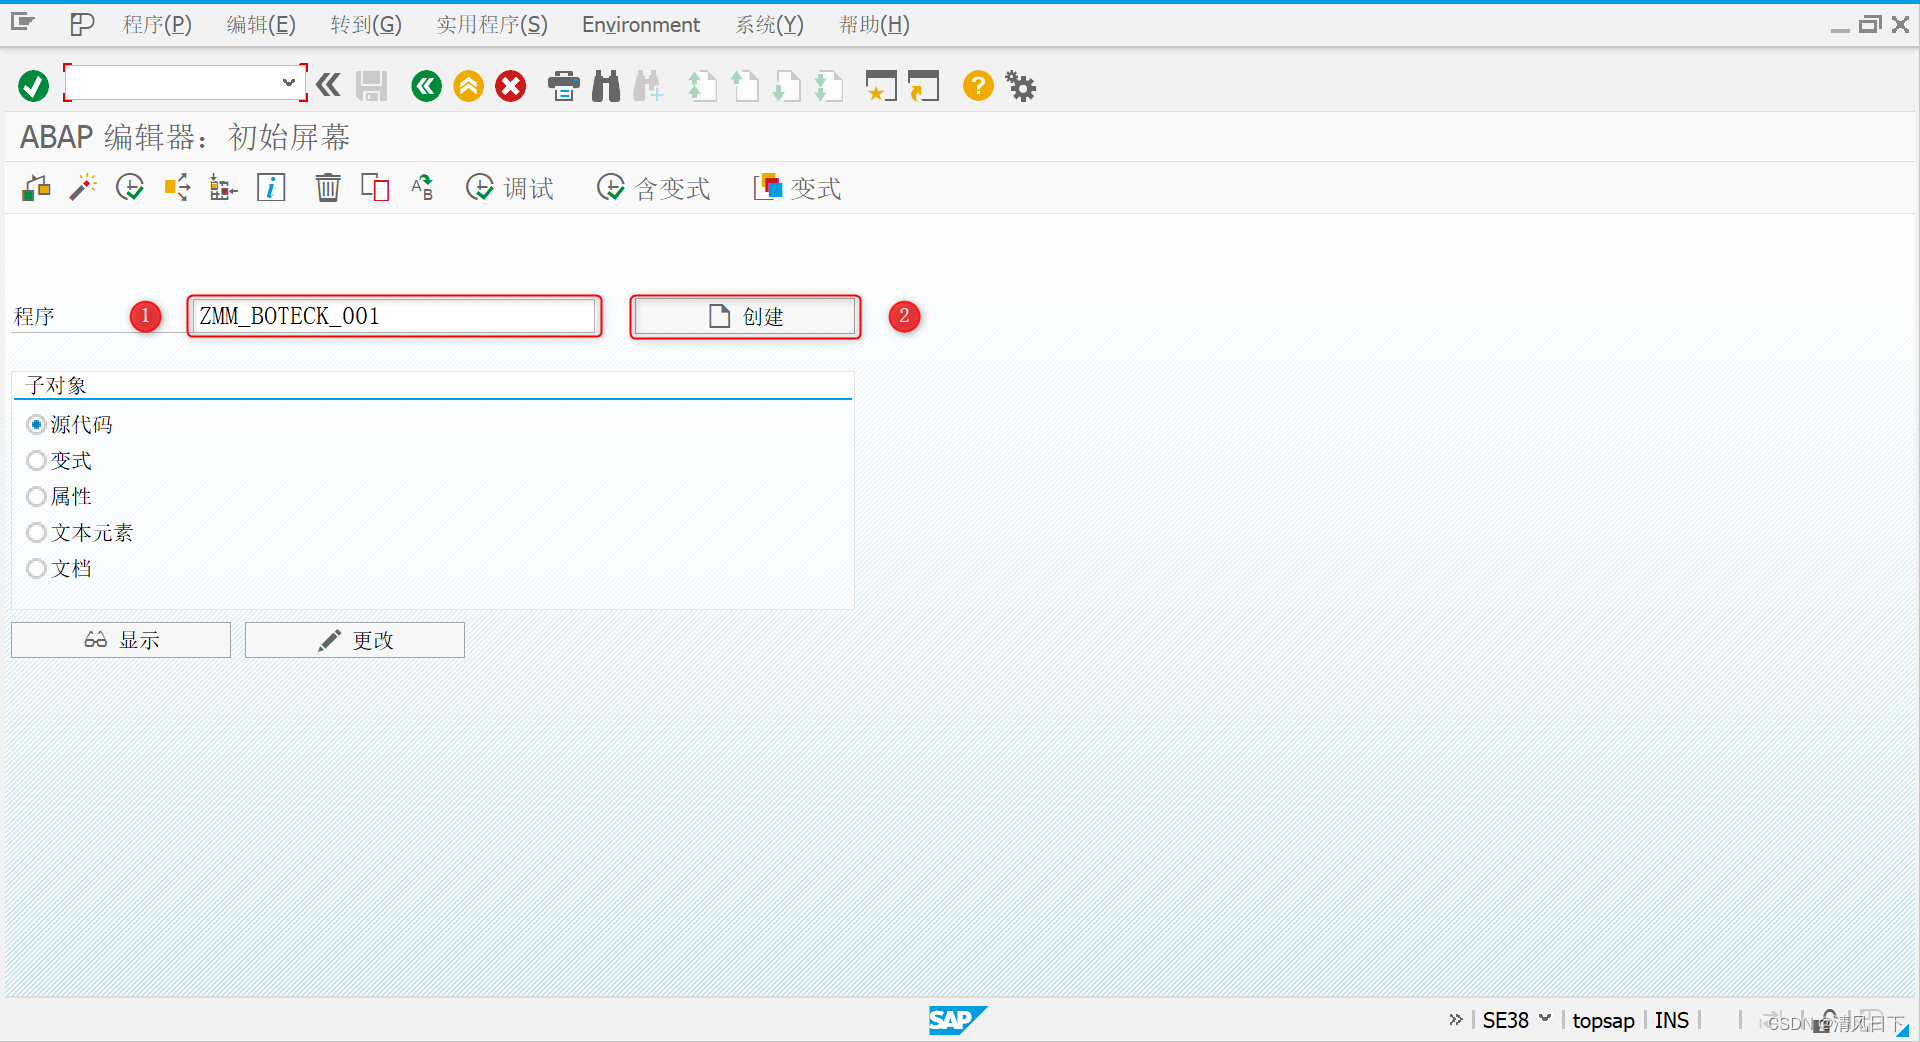This screenshot has width=1920, height=1042.
Task: Click the 调试 (debug) execute icon
Action: pos(509,188)
